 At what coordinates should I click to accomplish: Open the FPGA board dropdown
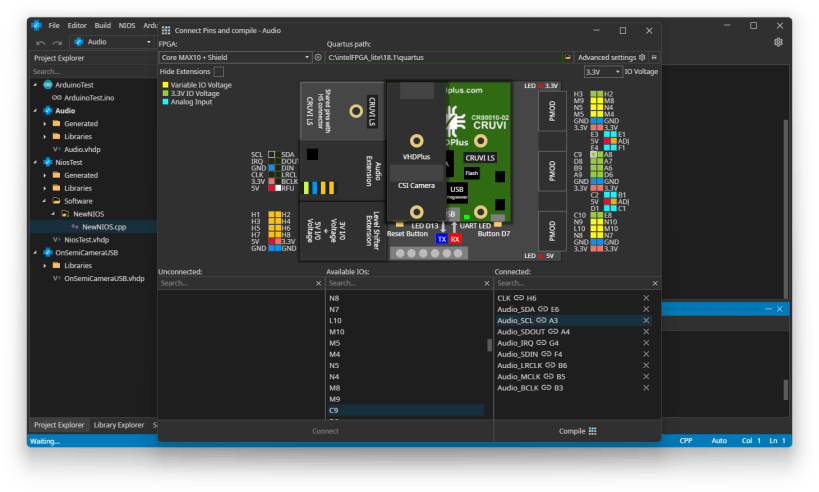pyautogui.click(x=235, y=57)
